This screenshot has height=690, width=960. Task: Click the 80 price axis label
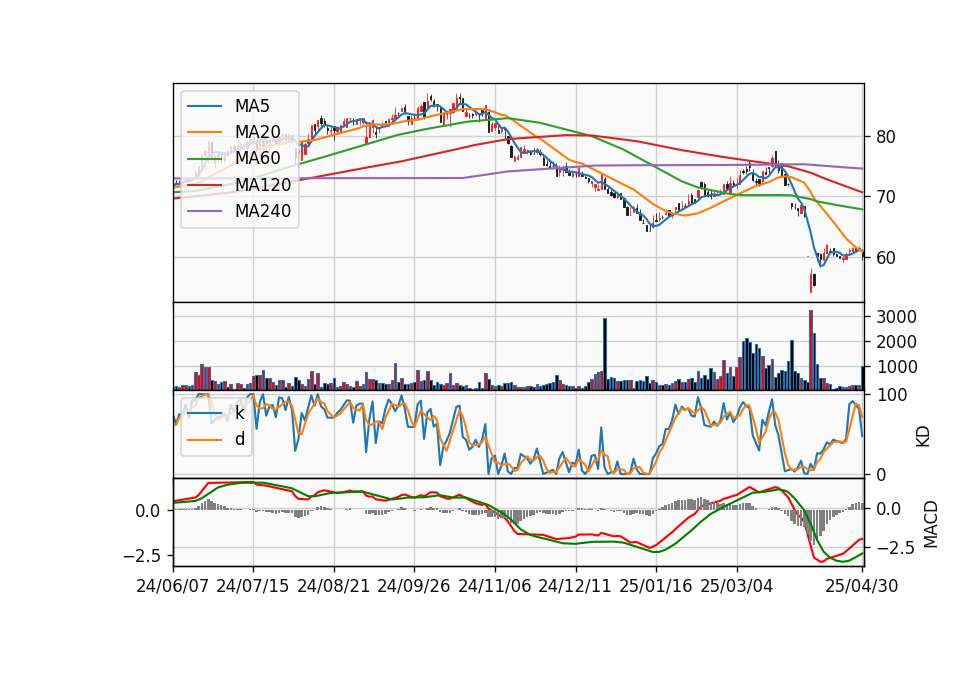(886, 137)
